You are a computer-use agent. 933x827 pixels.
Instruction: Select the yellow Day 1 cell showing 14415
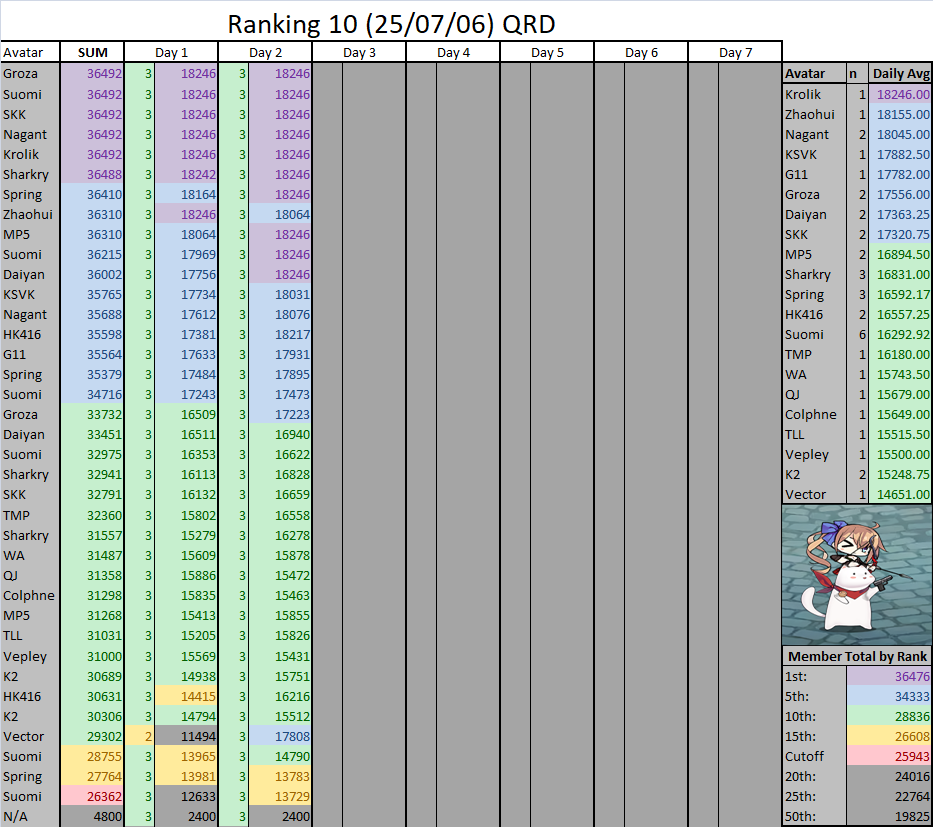tap(186, 696)
